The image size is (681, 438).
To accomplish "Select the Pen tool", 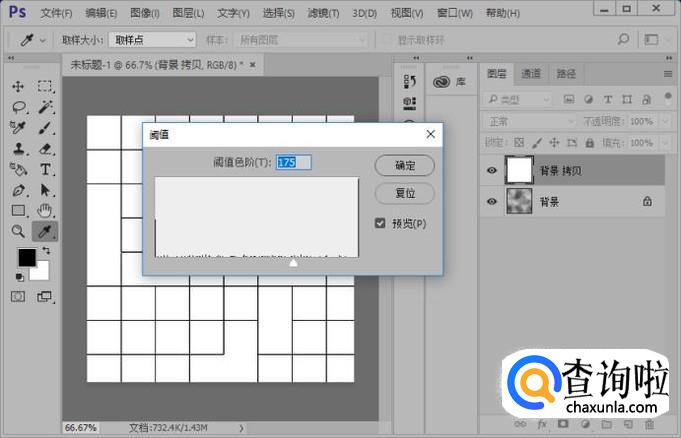I will click(18, 190).
